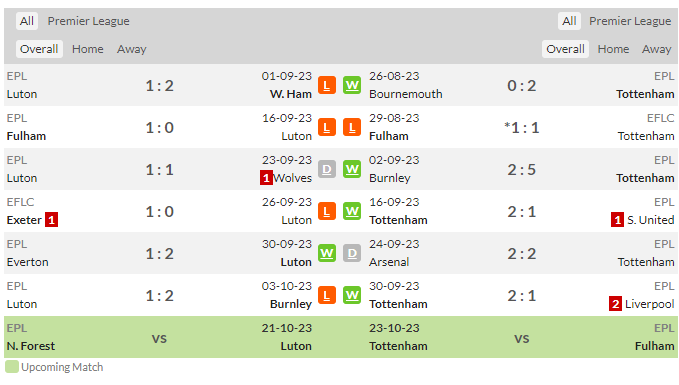Image resolution: width=679 pixels, height=385 pixels.
Task: Open the Burnley 2:5 Tottenham score
Action: click(521, 169)
